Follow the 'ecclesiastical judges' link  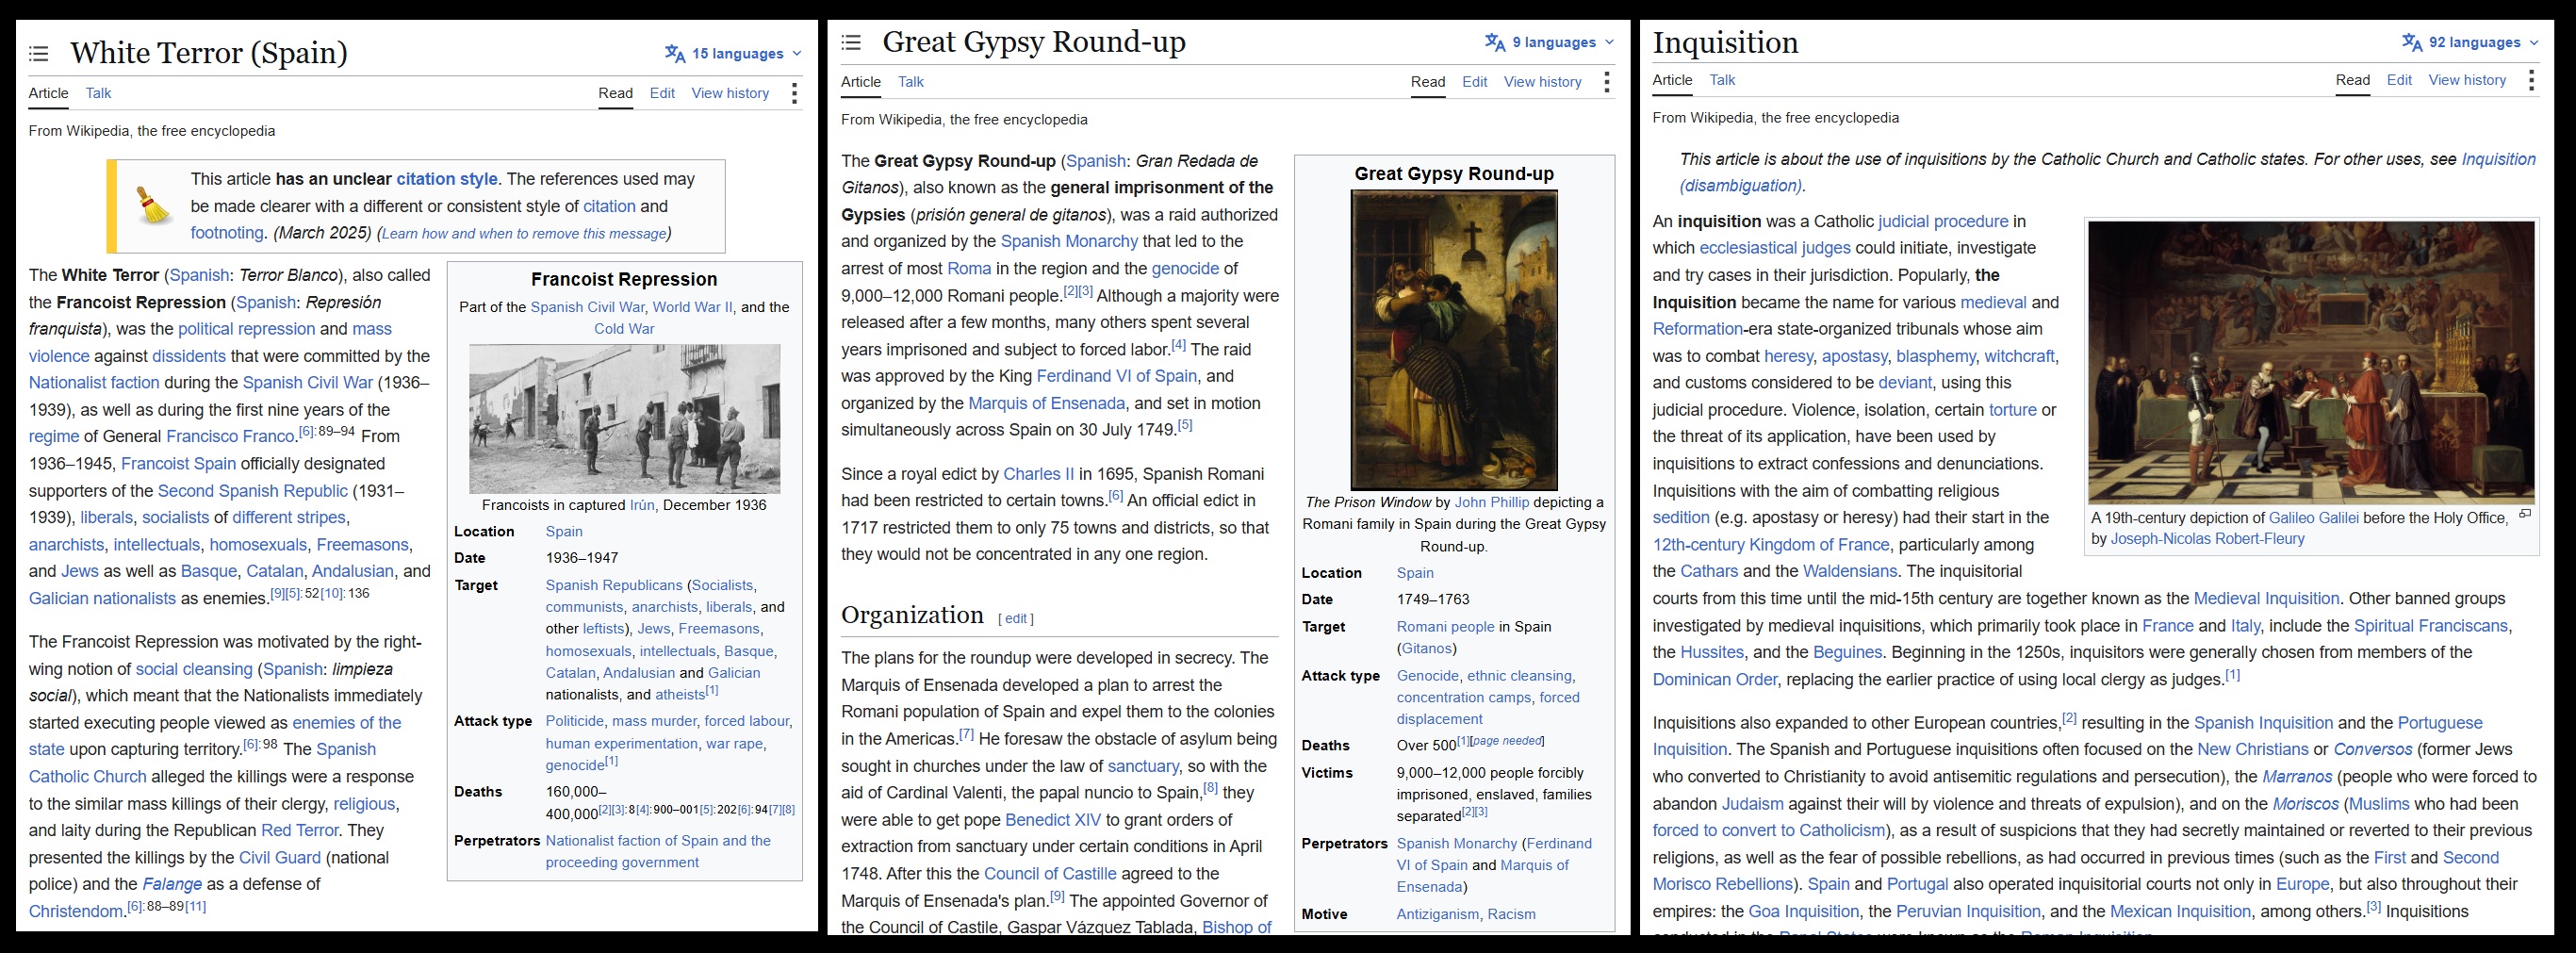point(1775,248)
